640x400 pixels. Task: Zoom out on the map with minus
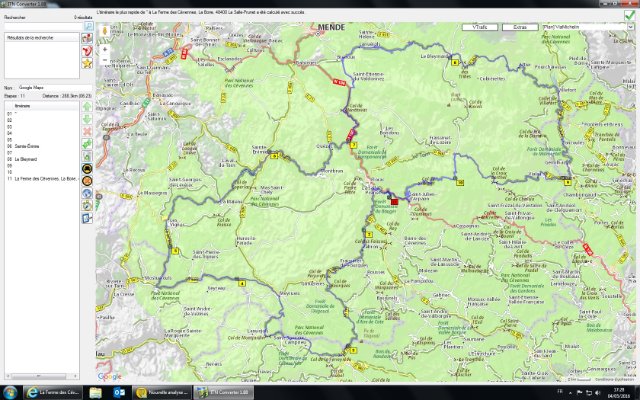pyautogui.click(x=103, y=59)
